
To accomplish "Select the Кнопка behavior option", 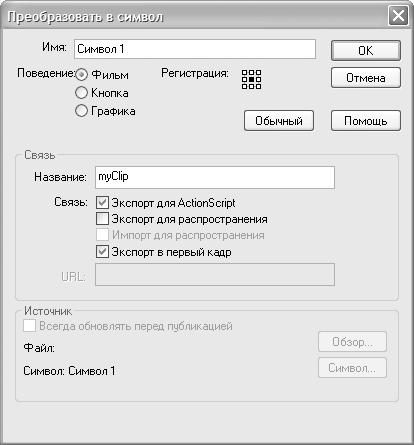I will 81,93.
